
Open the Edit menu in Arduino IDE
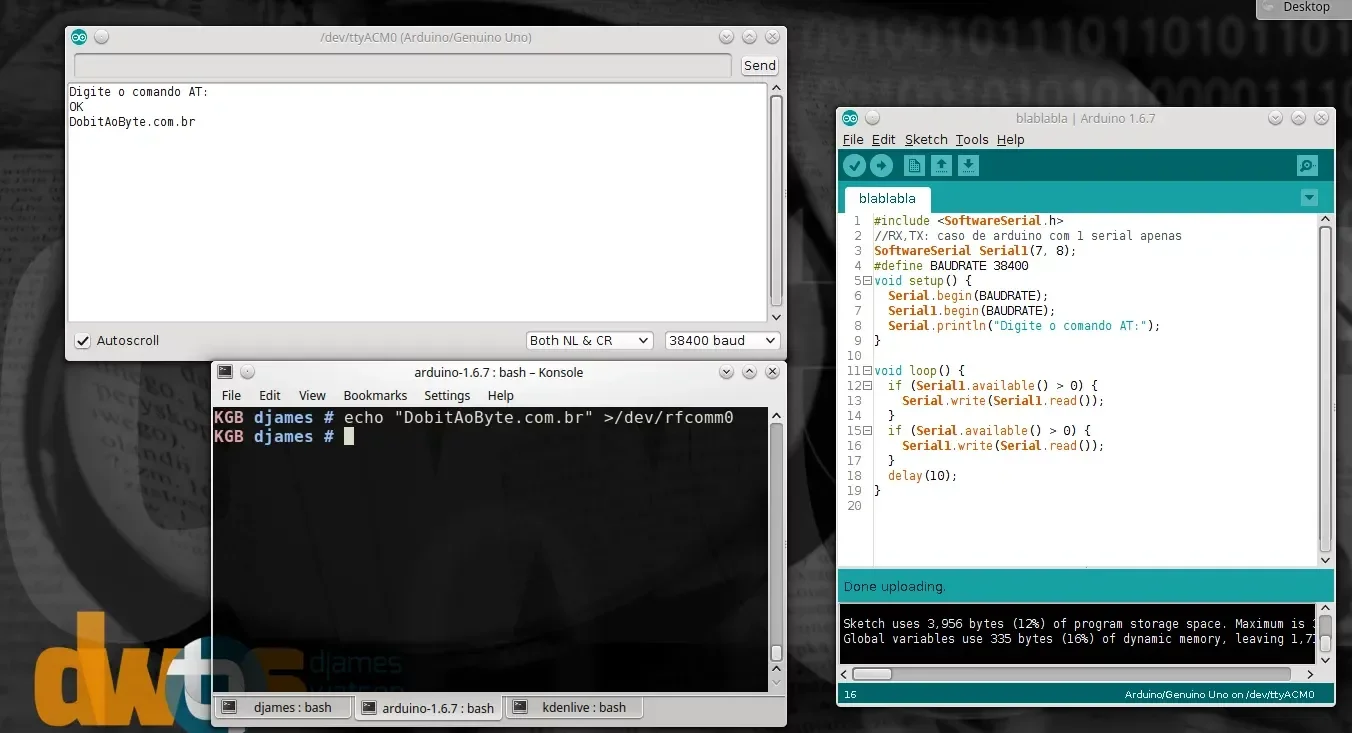point(883,140)
